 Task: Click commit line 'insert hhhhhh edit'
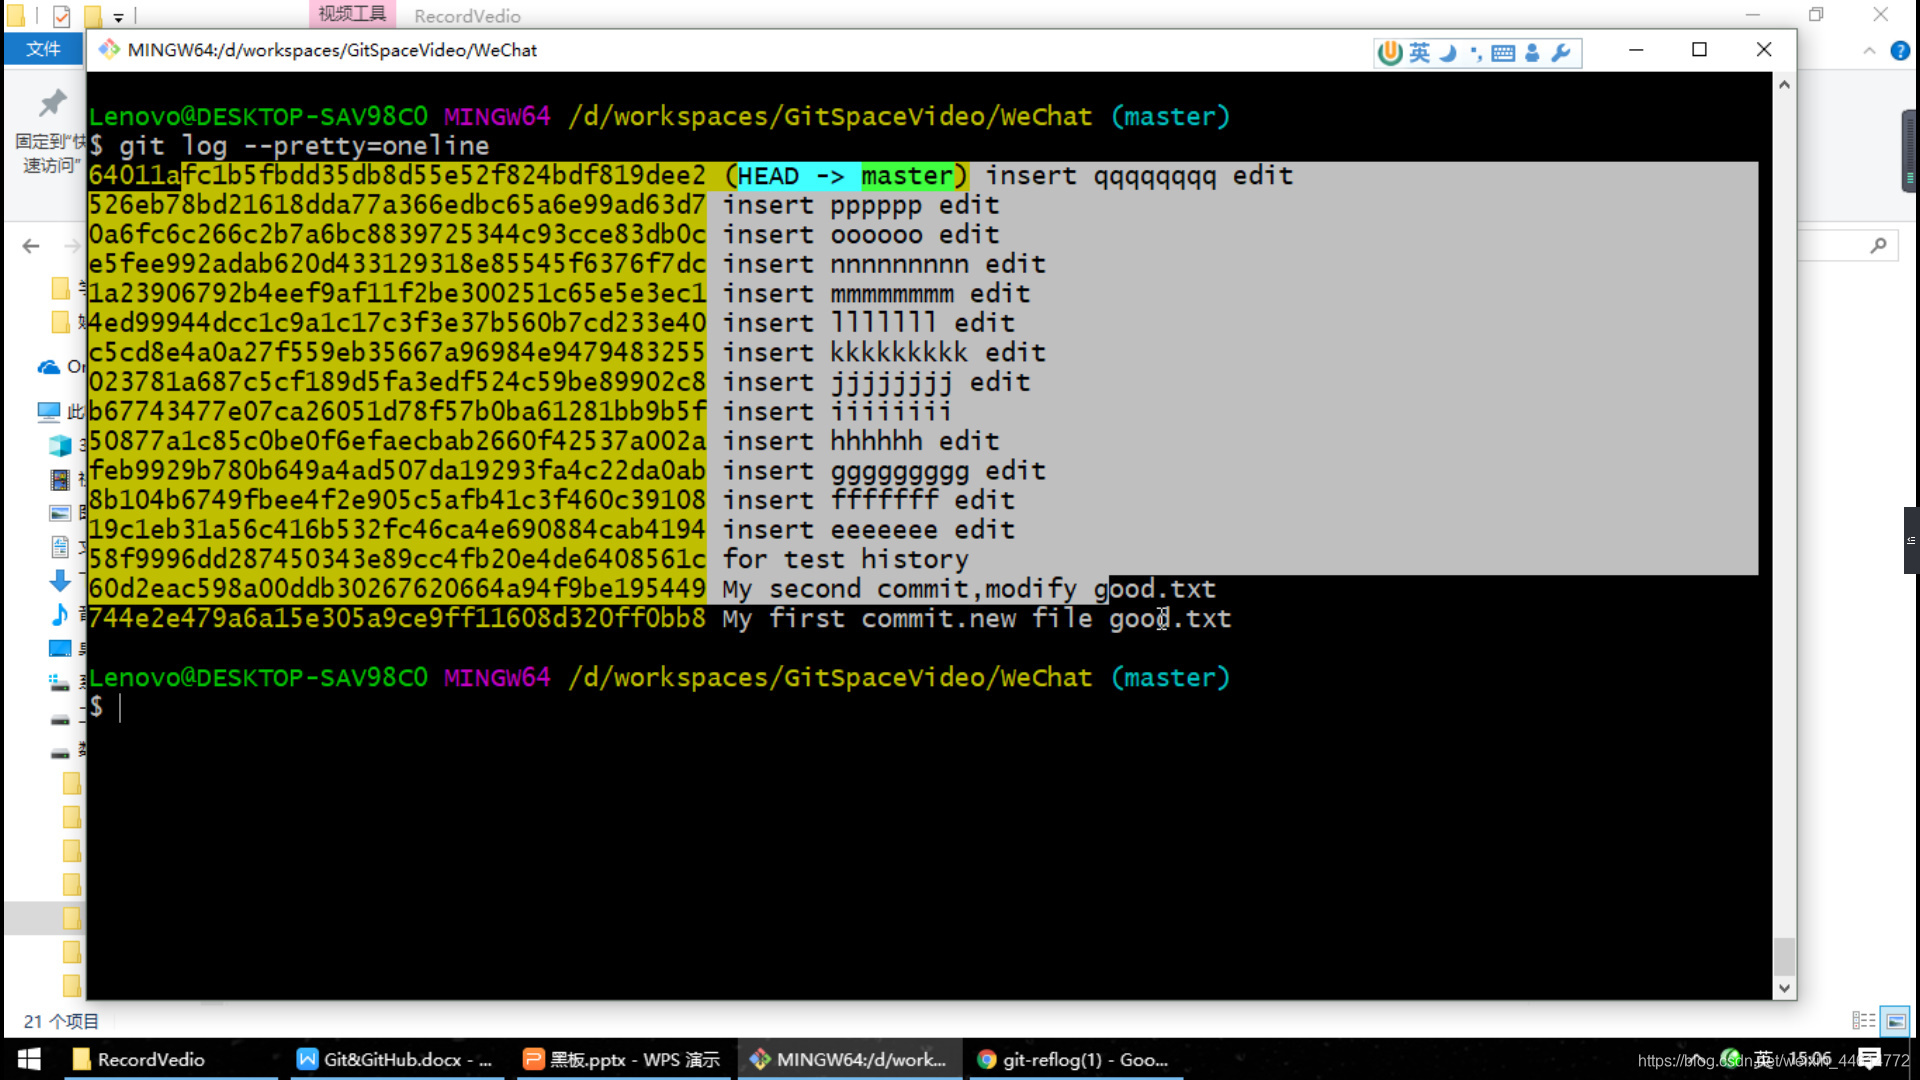(x=861, y=442)
